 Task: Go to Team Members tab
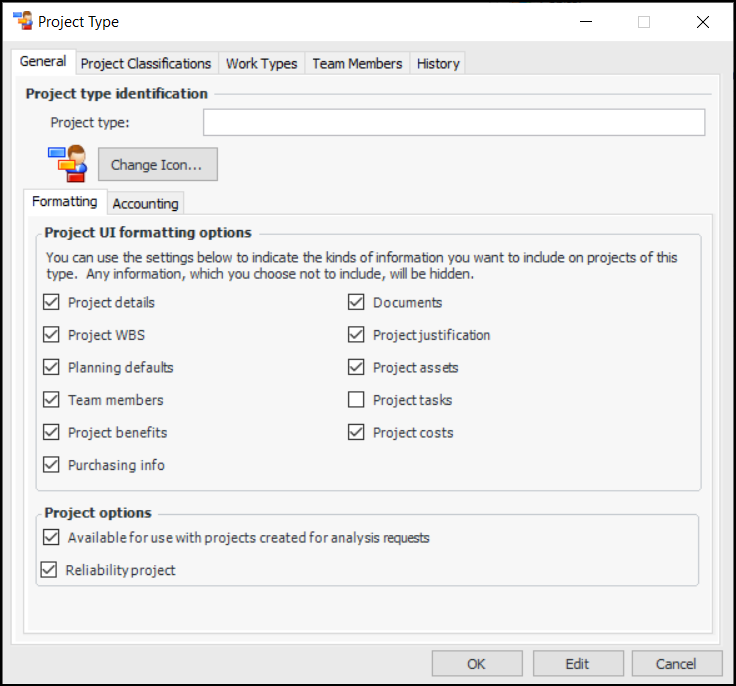[357, 63]
